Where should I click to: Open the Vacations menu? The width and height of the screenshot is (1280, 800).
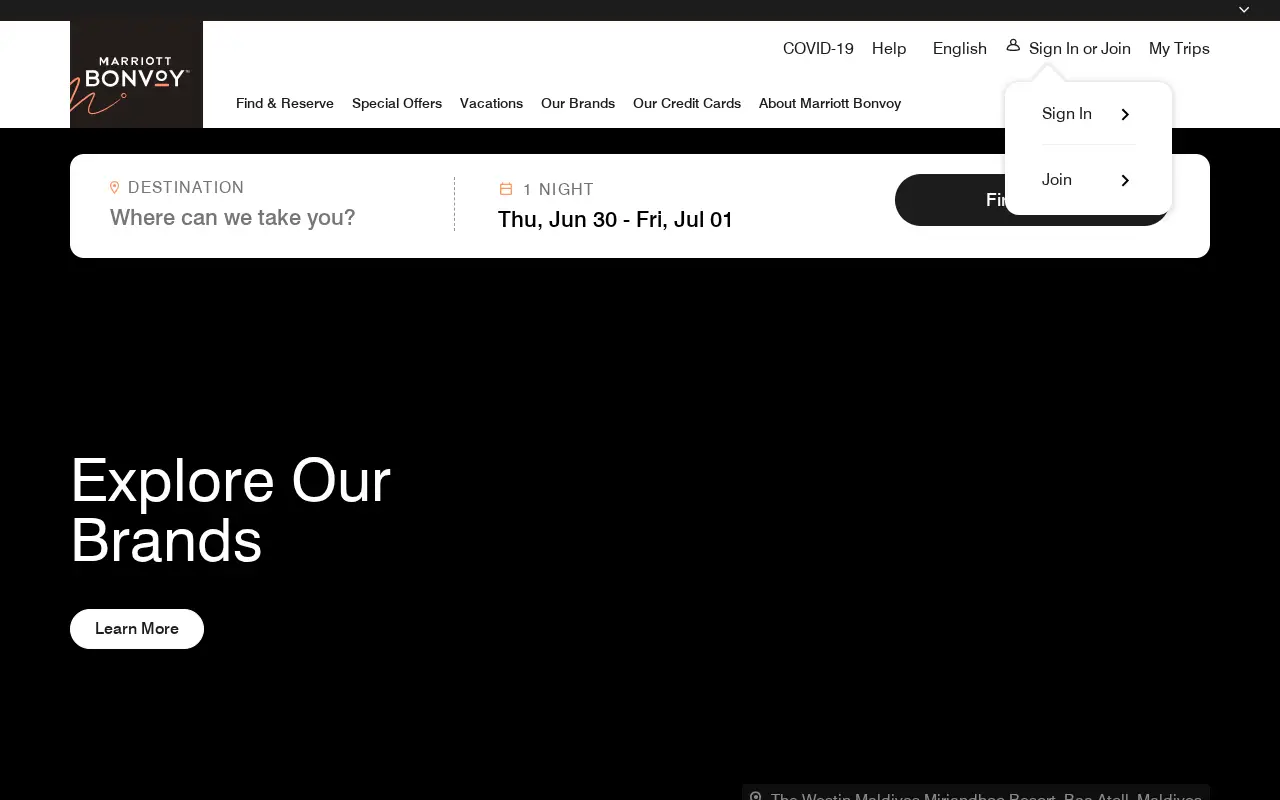(x=491, y=103)
